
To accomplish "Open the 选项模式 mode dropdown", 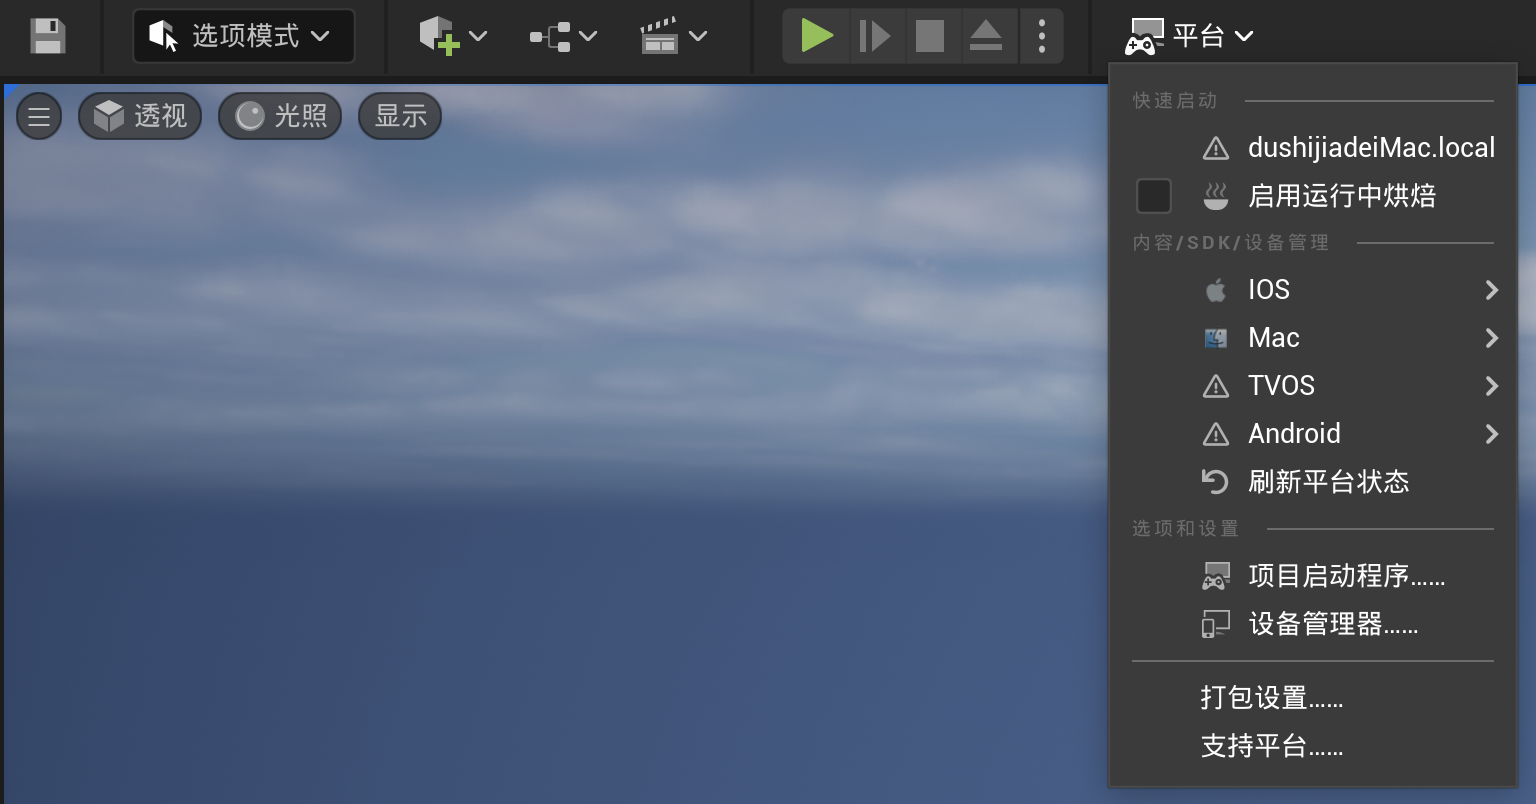I will point(243,36).
